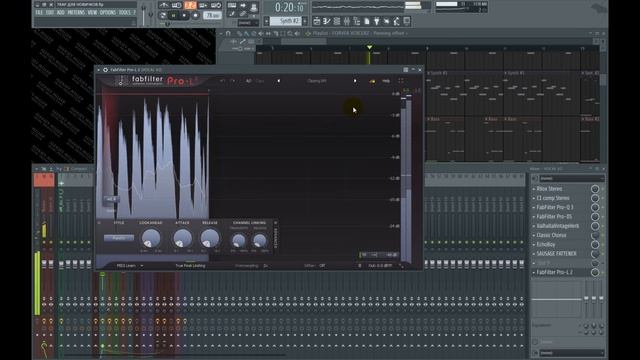The height and width of the screenshot is (360, 640).
Task: Click the Pro-L Copy button
Action: click(260, 81)
